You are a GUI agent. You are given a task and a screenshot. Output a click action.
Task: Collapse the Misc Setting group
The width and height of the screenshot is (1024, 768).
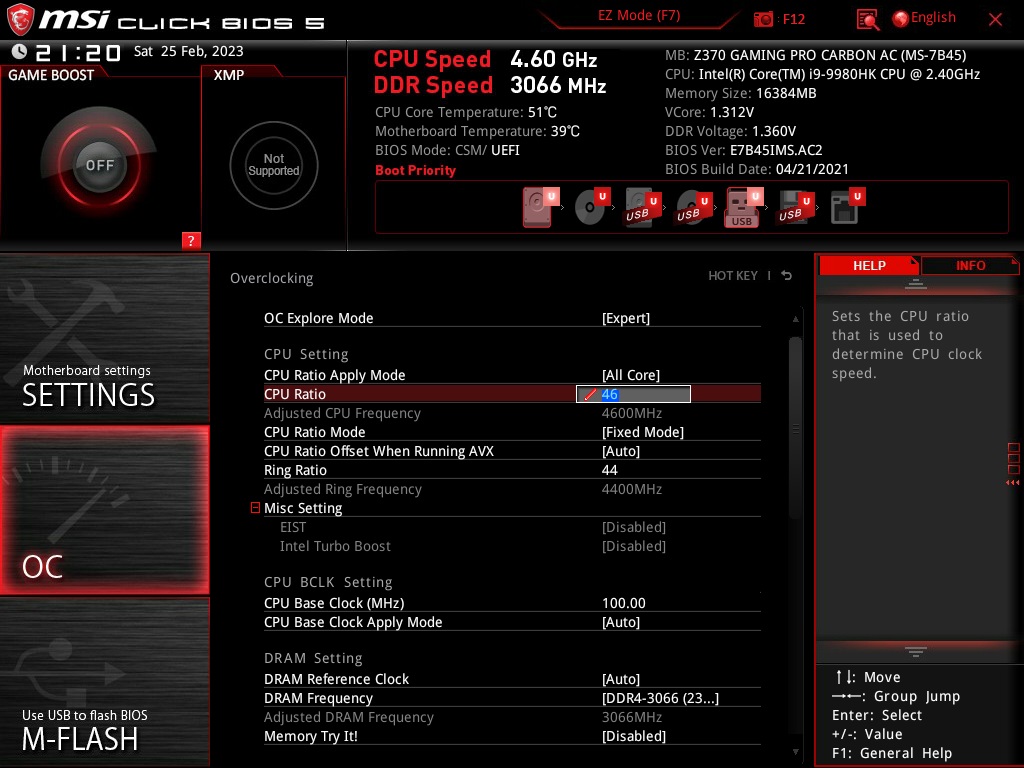(255, 507)
